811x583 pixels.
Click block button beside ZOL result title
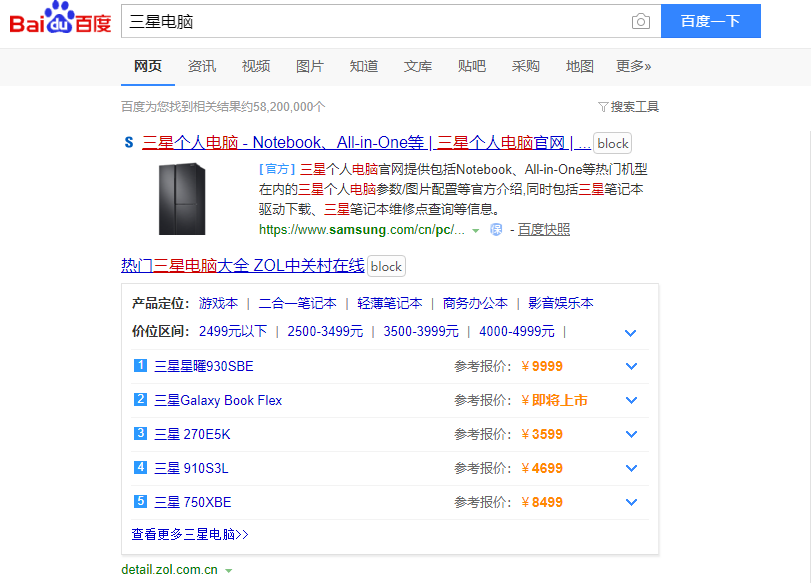(x=386, y=266)
